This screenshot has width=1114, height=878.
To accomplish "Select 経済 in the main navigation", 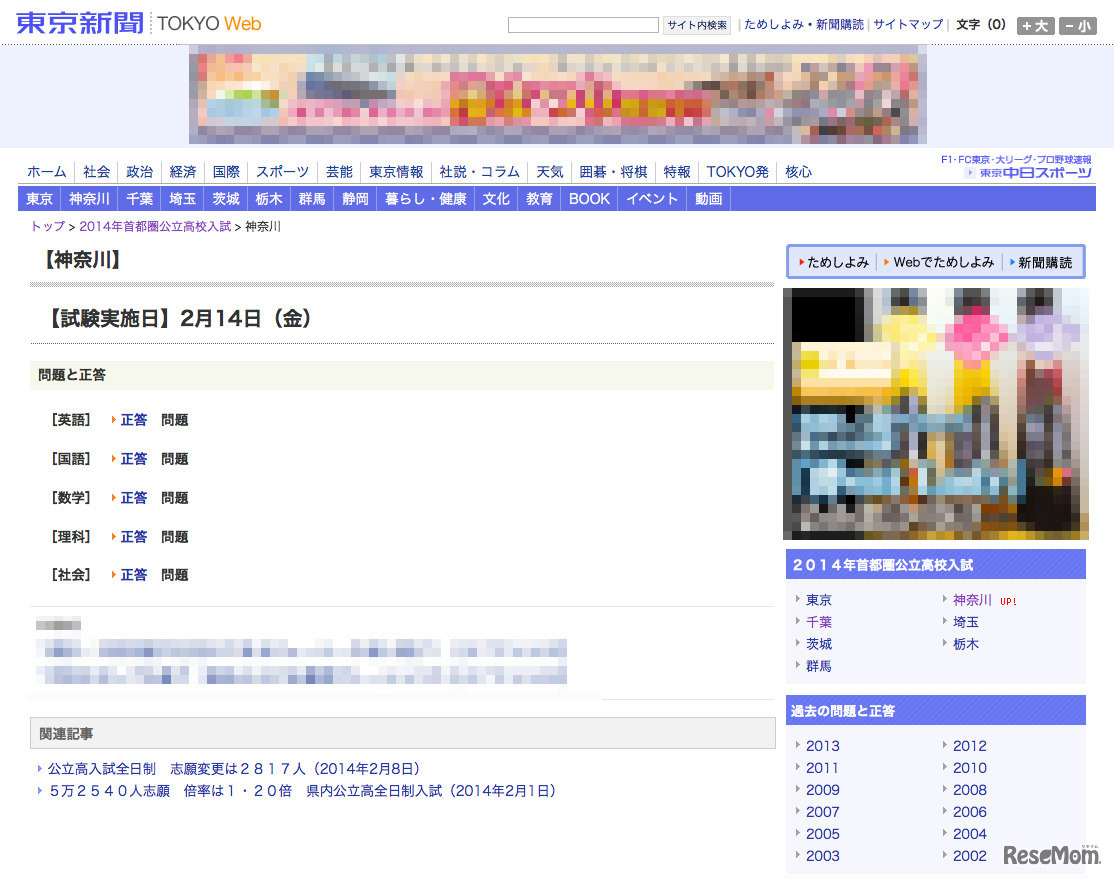I will coord(183,171).
